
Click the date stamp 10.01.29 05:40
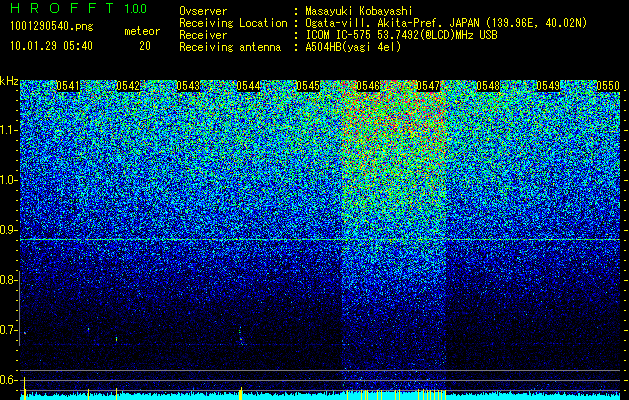pyautogui.click(x=51, y=46)
